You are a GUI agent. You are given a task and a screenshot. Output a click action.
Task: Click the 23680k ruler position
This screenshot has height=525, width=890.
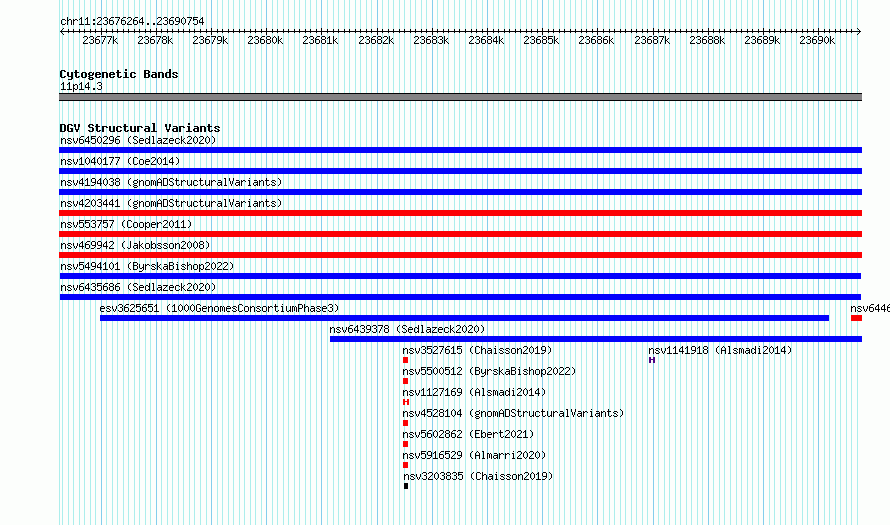(265, 40)
